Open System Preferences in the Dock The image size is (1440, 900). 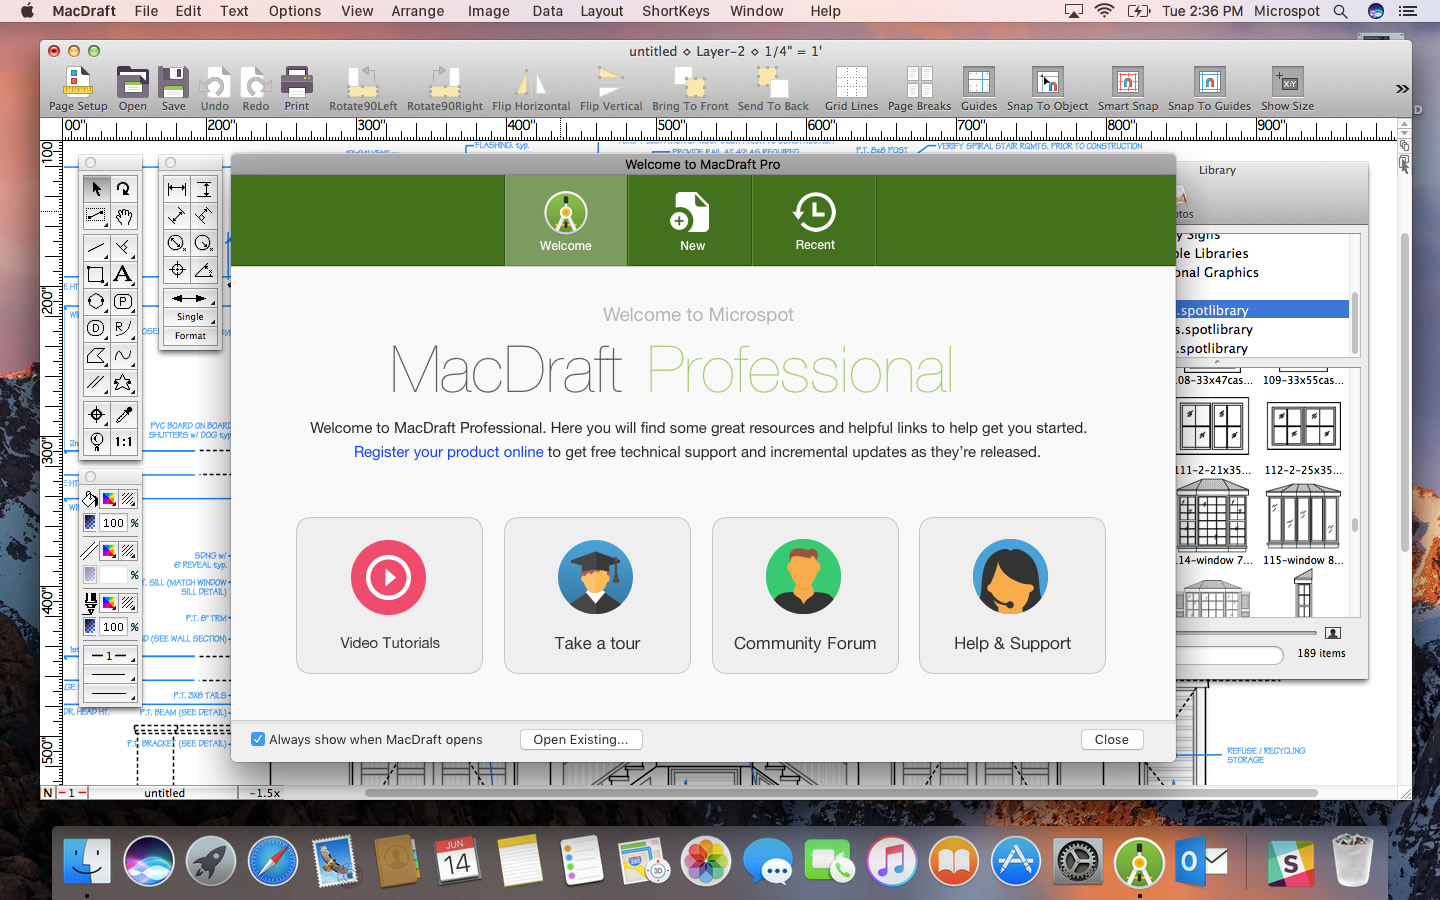(1078, 860)
